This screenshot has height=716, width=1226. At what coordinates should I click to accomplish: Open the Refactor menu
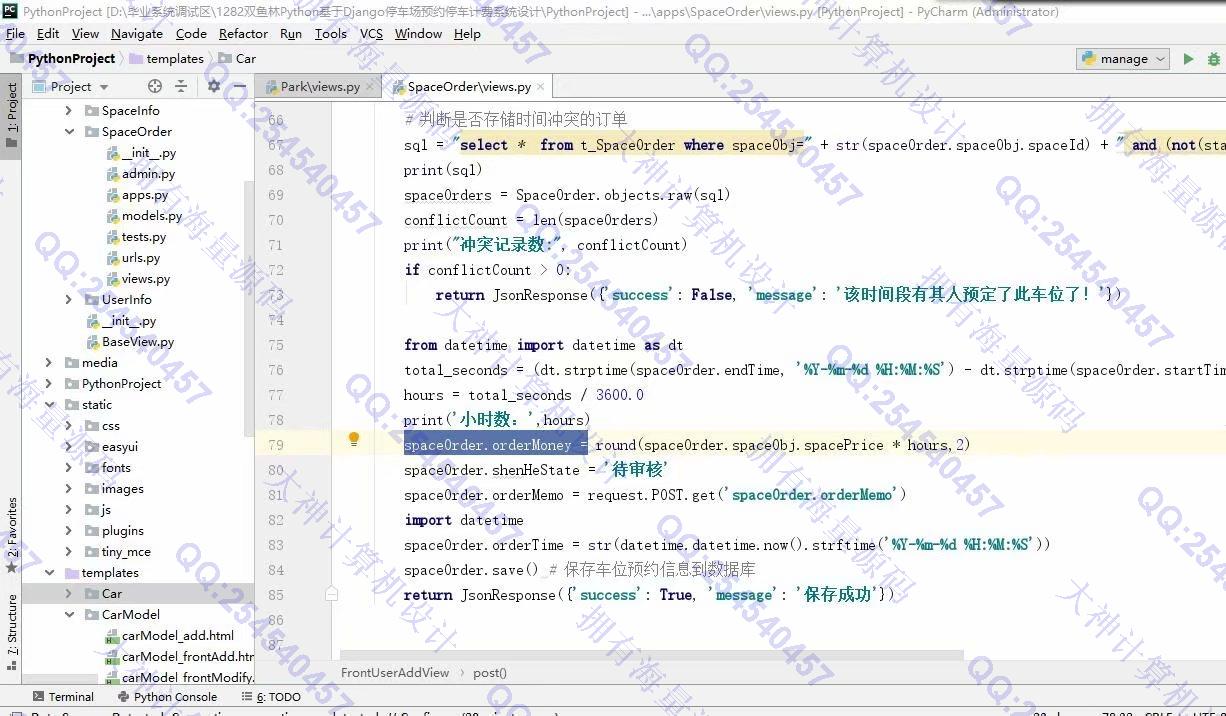pyautogui.click(x=243, y=33)
